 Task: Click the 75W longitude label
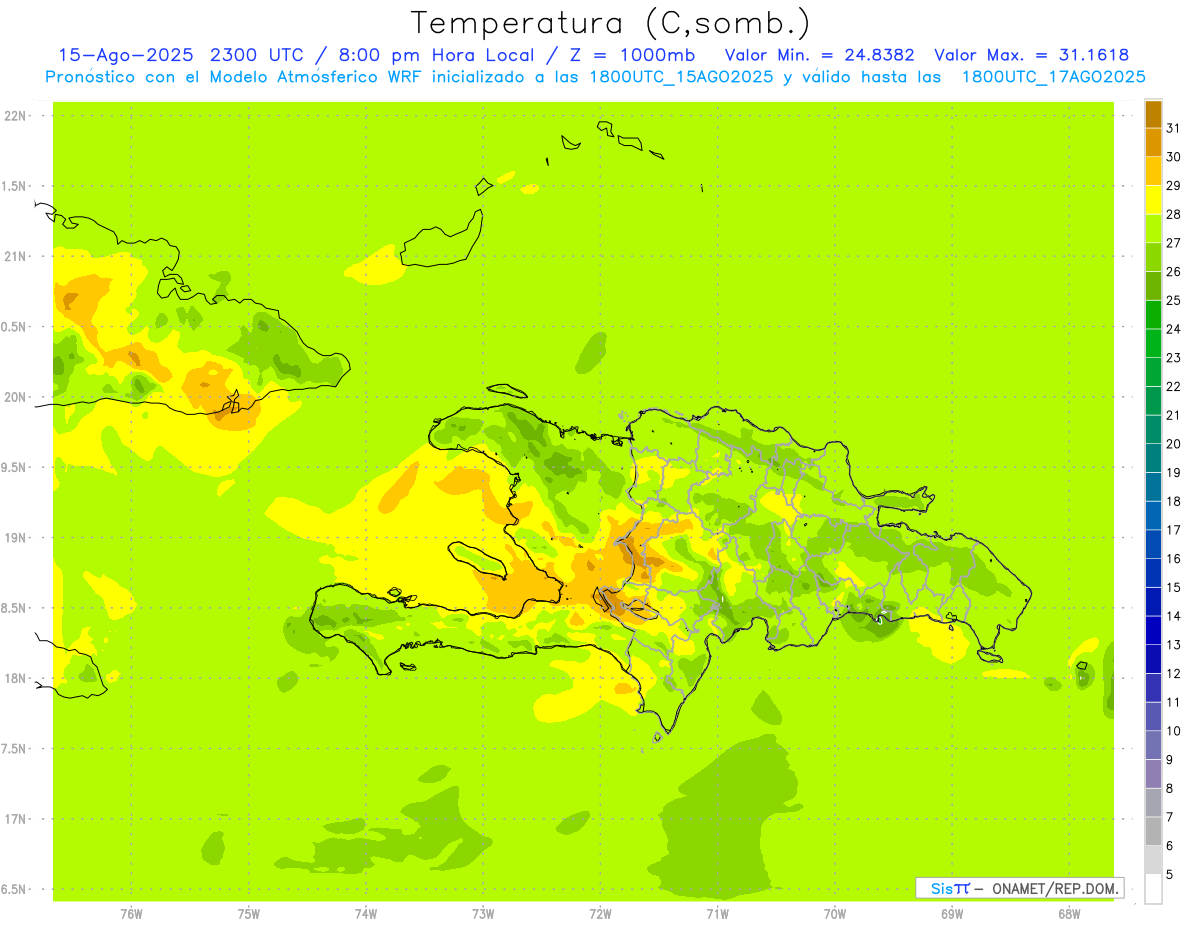click(249, 914)
